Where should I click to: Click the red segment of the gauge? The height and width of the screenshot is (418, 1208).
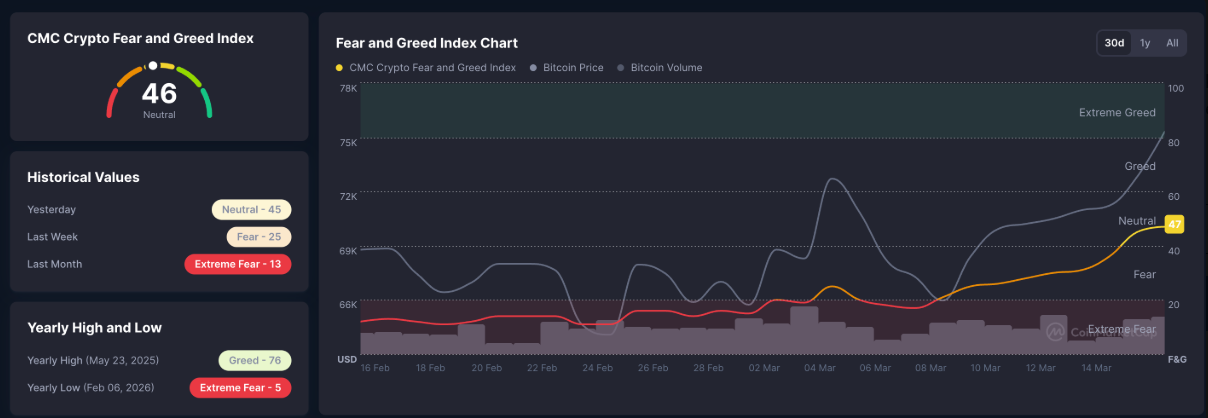[113, 102]
